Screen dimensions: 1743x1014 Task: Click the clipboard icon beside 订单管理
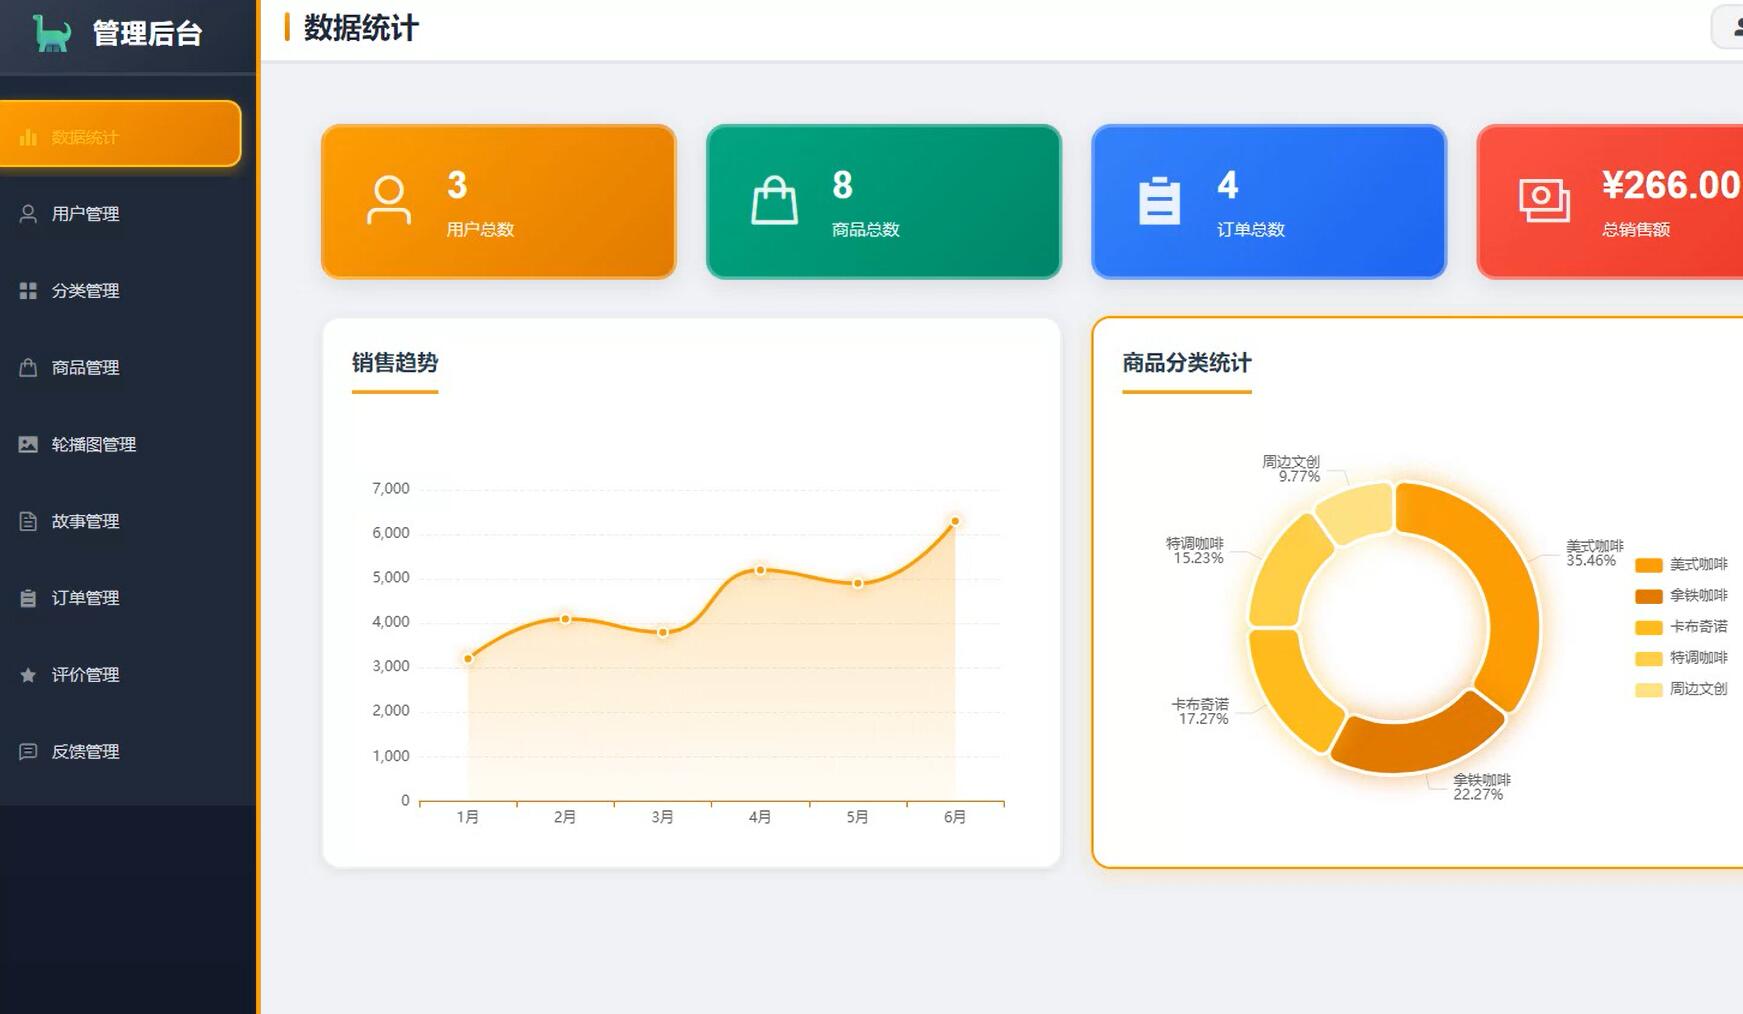point(28,598)
